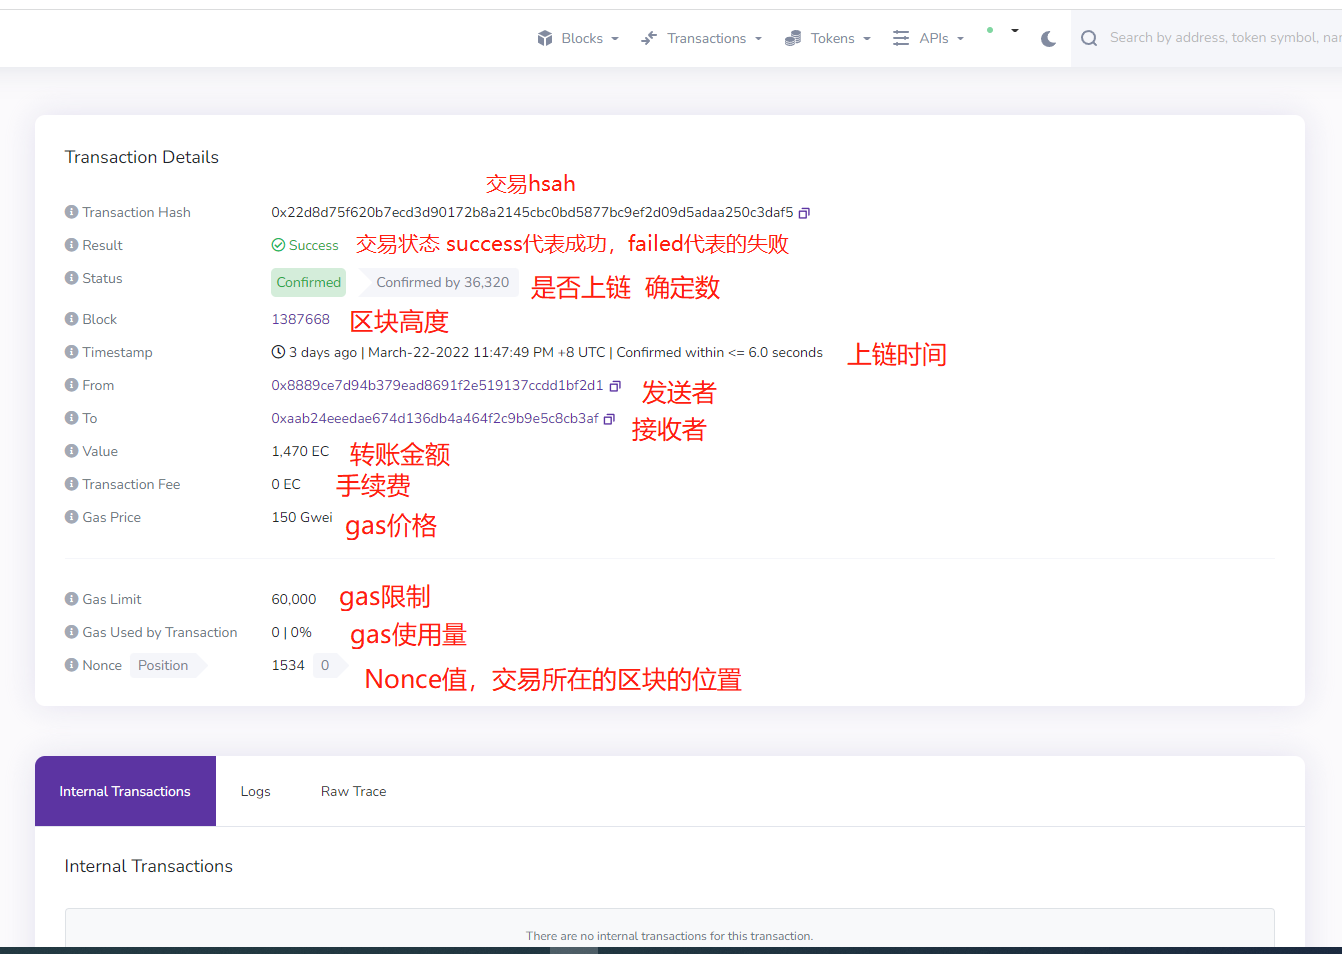Copy the transaction hash using copy icon
The image size is (1342, 954).
805,212
